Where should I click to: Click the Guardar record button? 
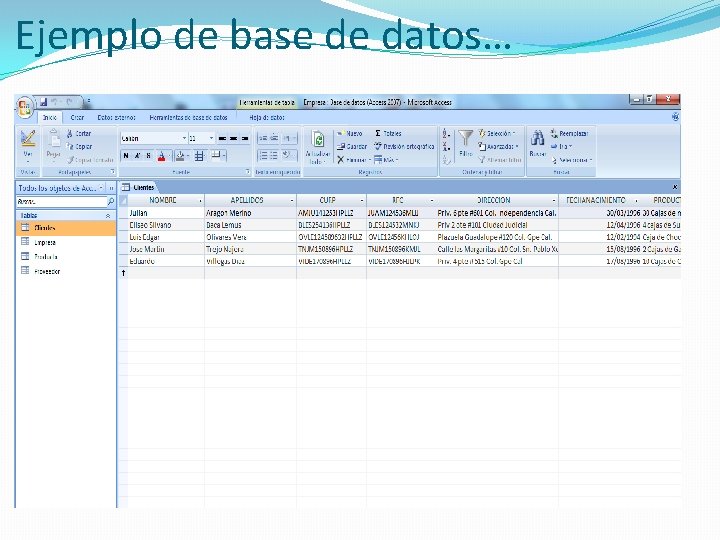[x=352, y=146]
